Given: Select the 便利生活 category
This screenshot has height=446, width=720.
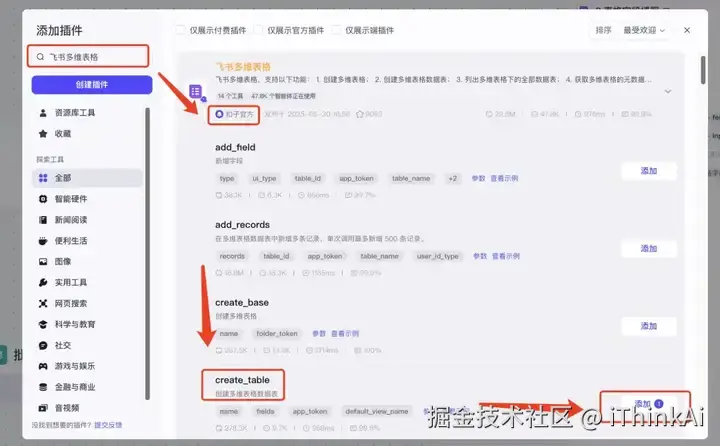Looking at the screenshot, I should pos(87,241).
